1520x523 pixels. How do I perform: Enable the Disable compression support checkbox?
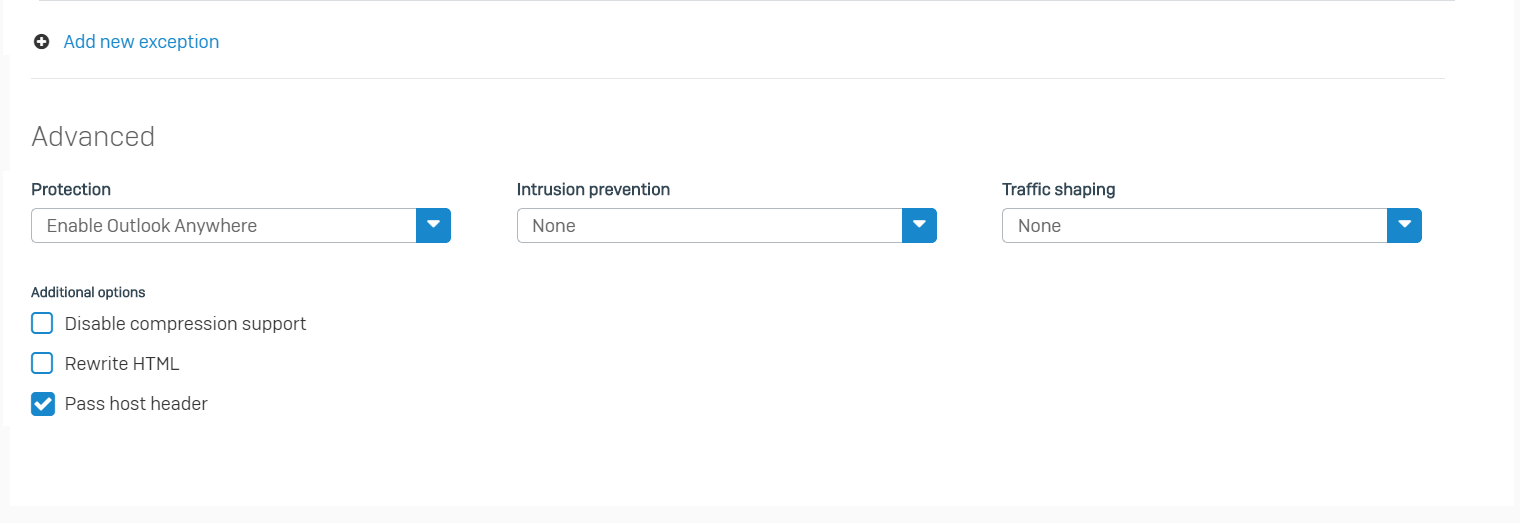tap(42, 323)
